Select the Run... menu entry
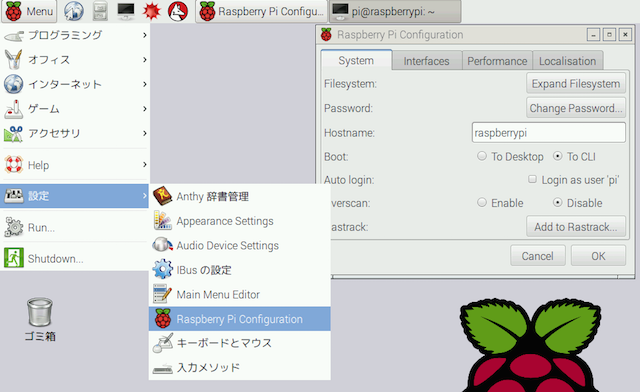 point(74,227)
